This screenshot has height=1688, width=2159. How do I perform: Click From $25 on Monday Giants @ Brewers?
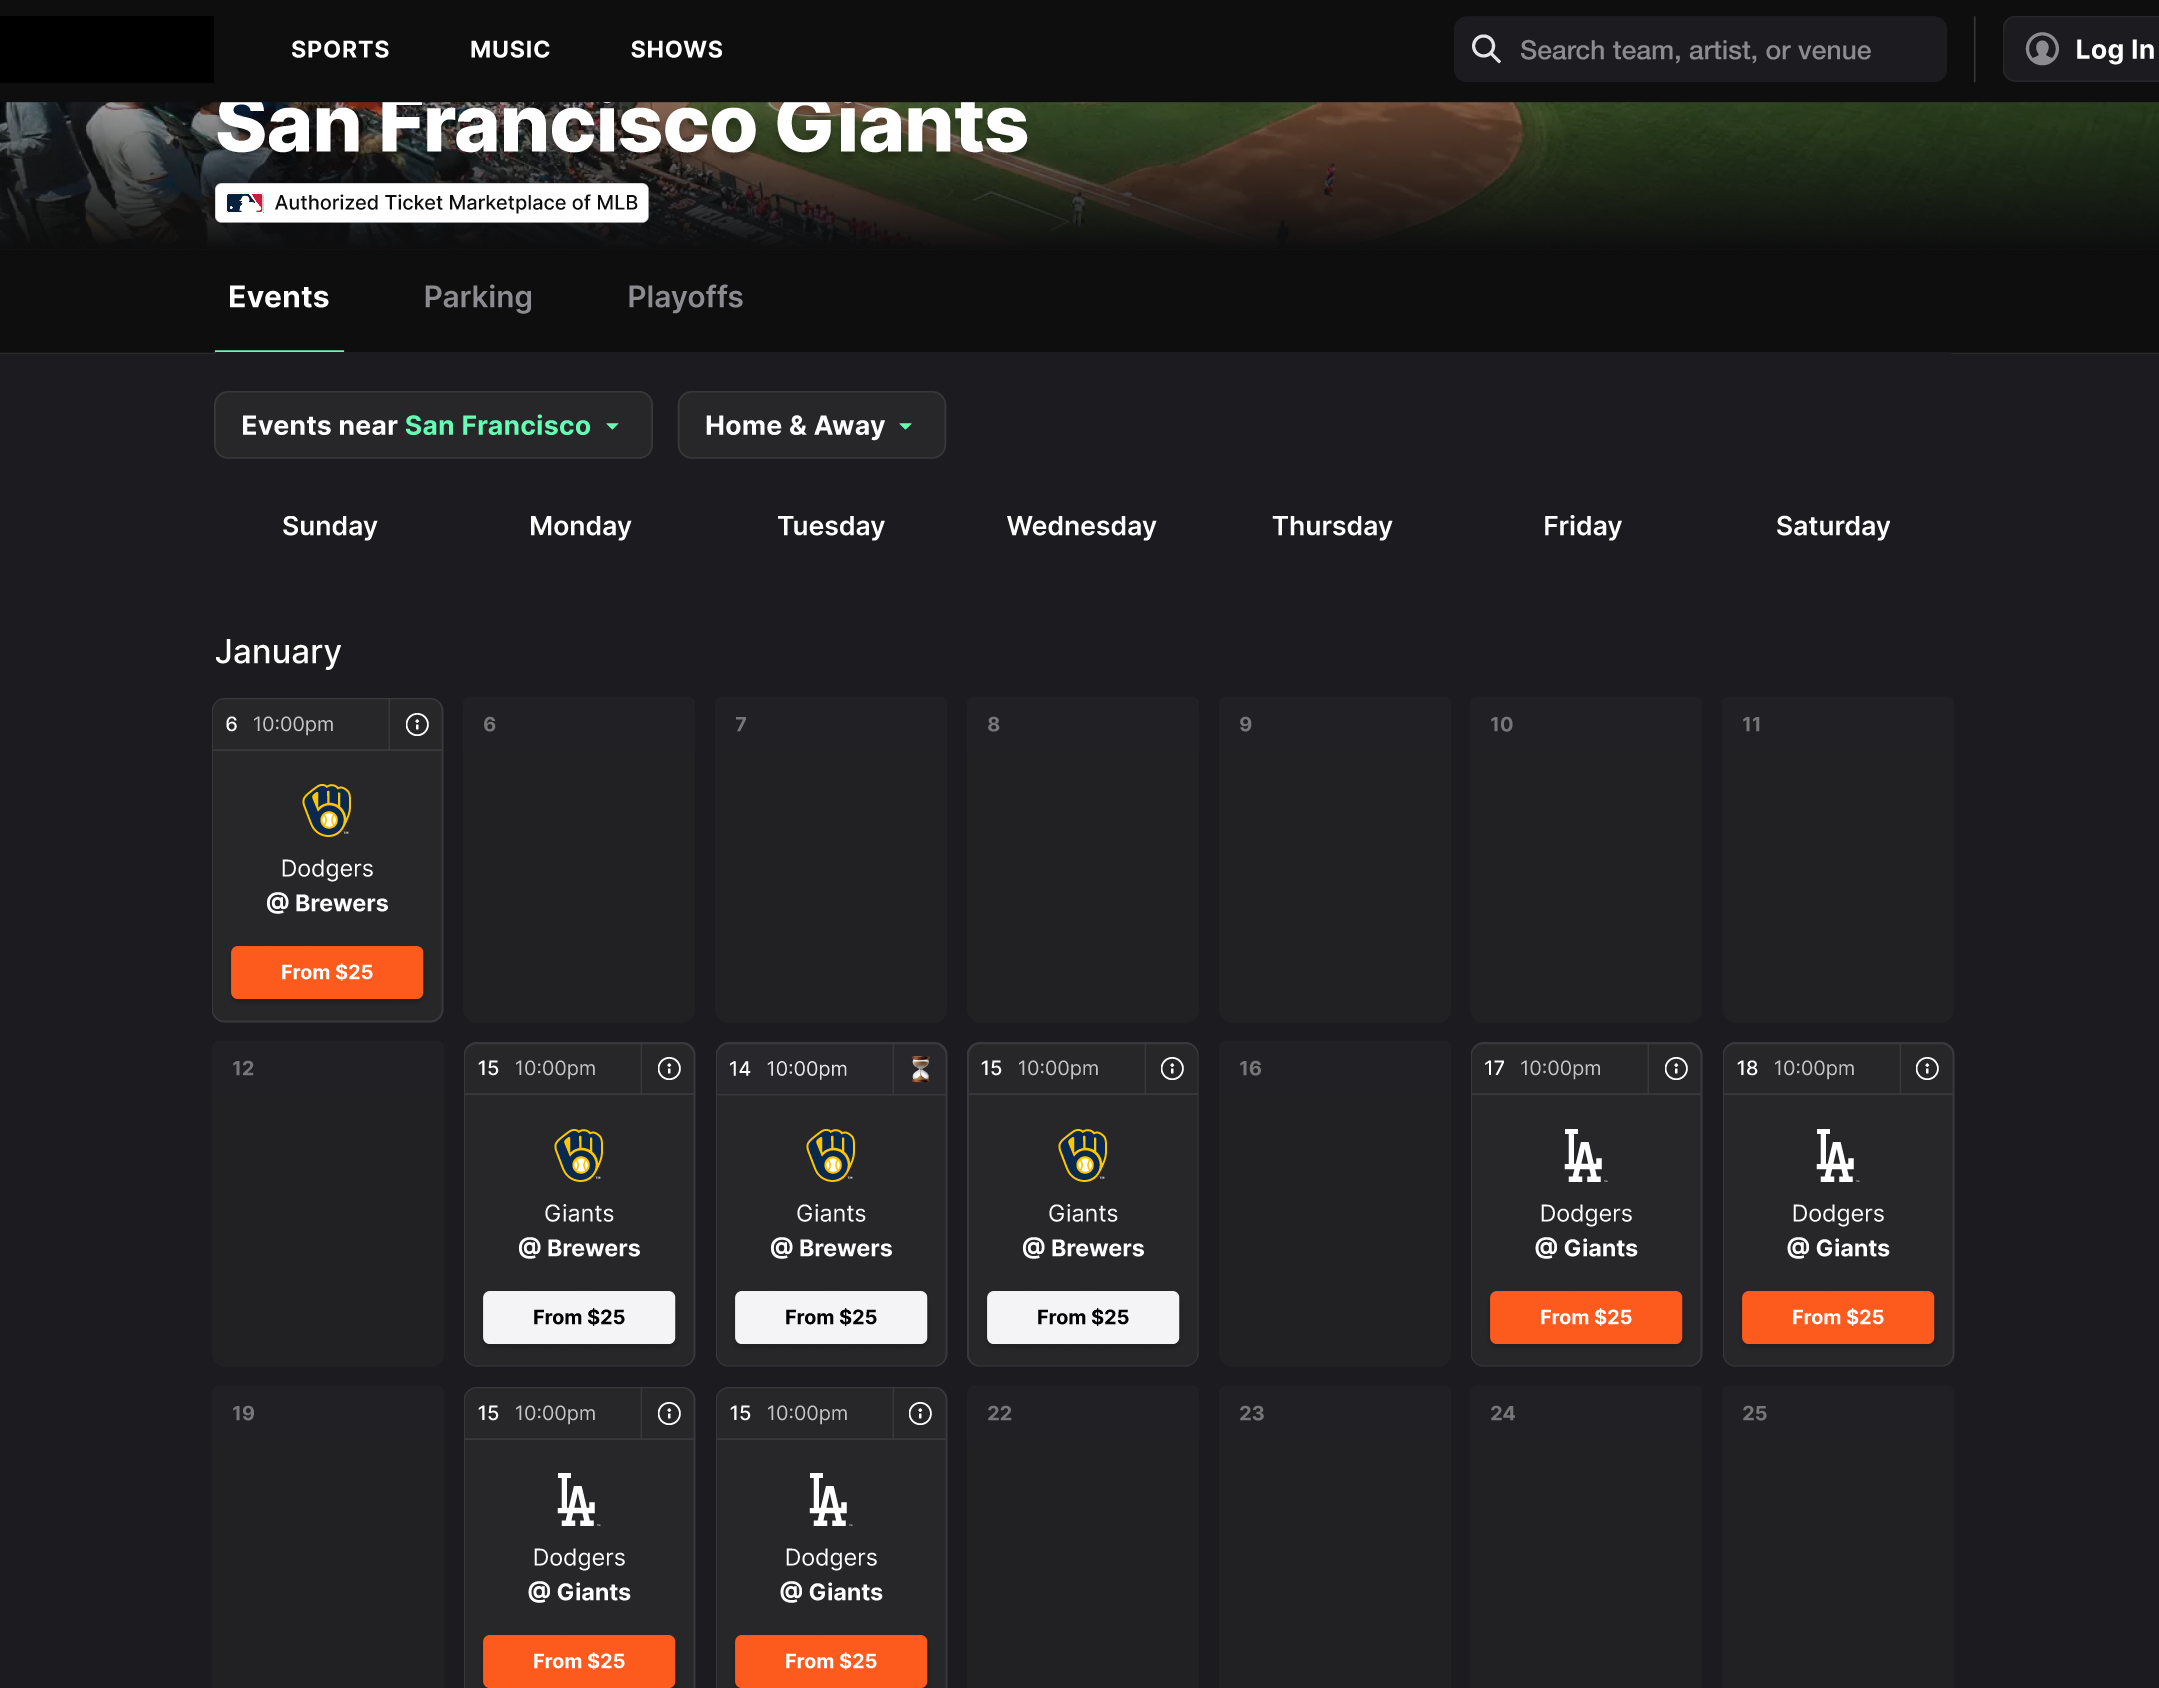[579, 1317]
